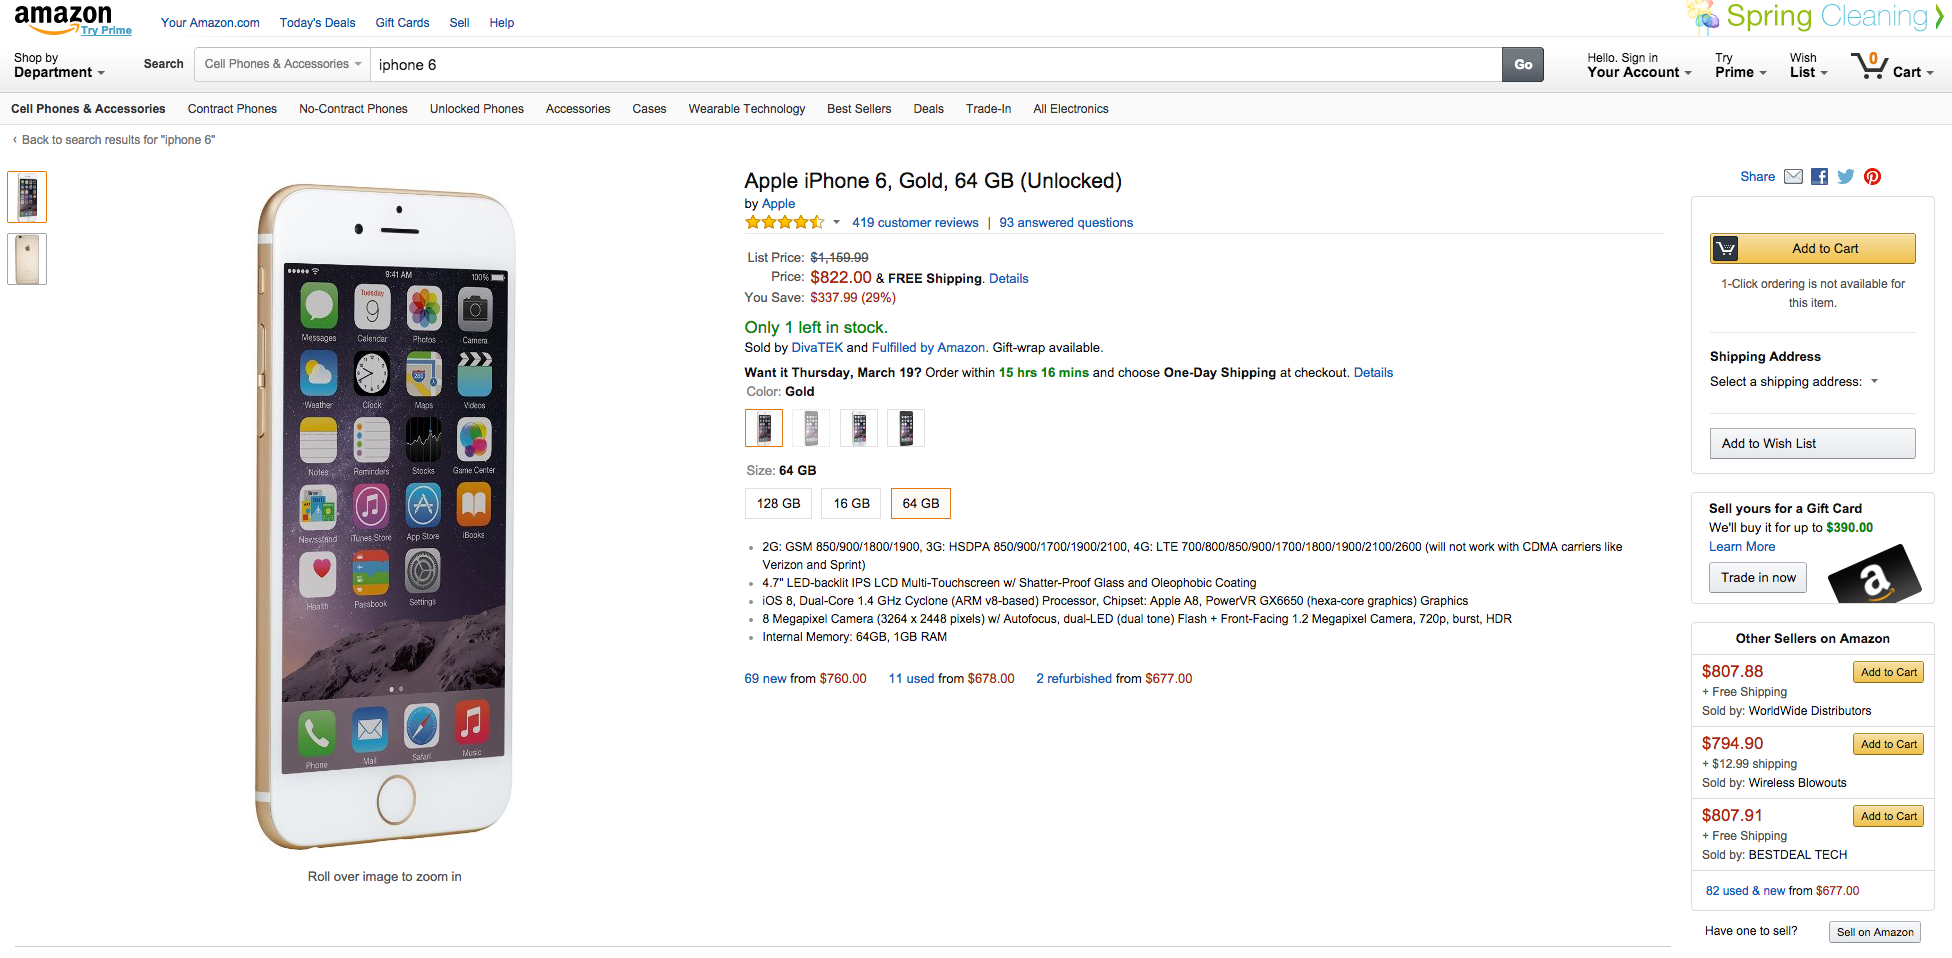The image size is (1952, 958).
Task: Share on Facebook icon
Action: [x=1819, y=177]
